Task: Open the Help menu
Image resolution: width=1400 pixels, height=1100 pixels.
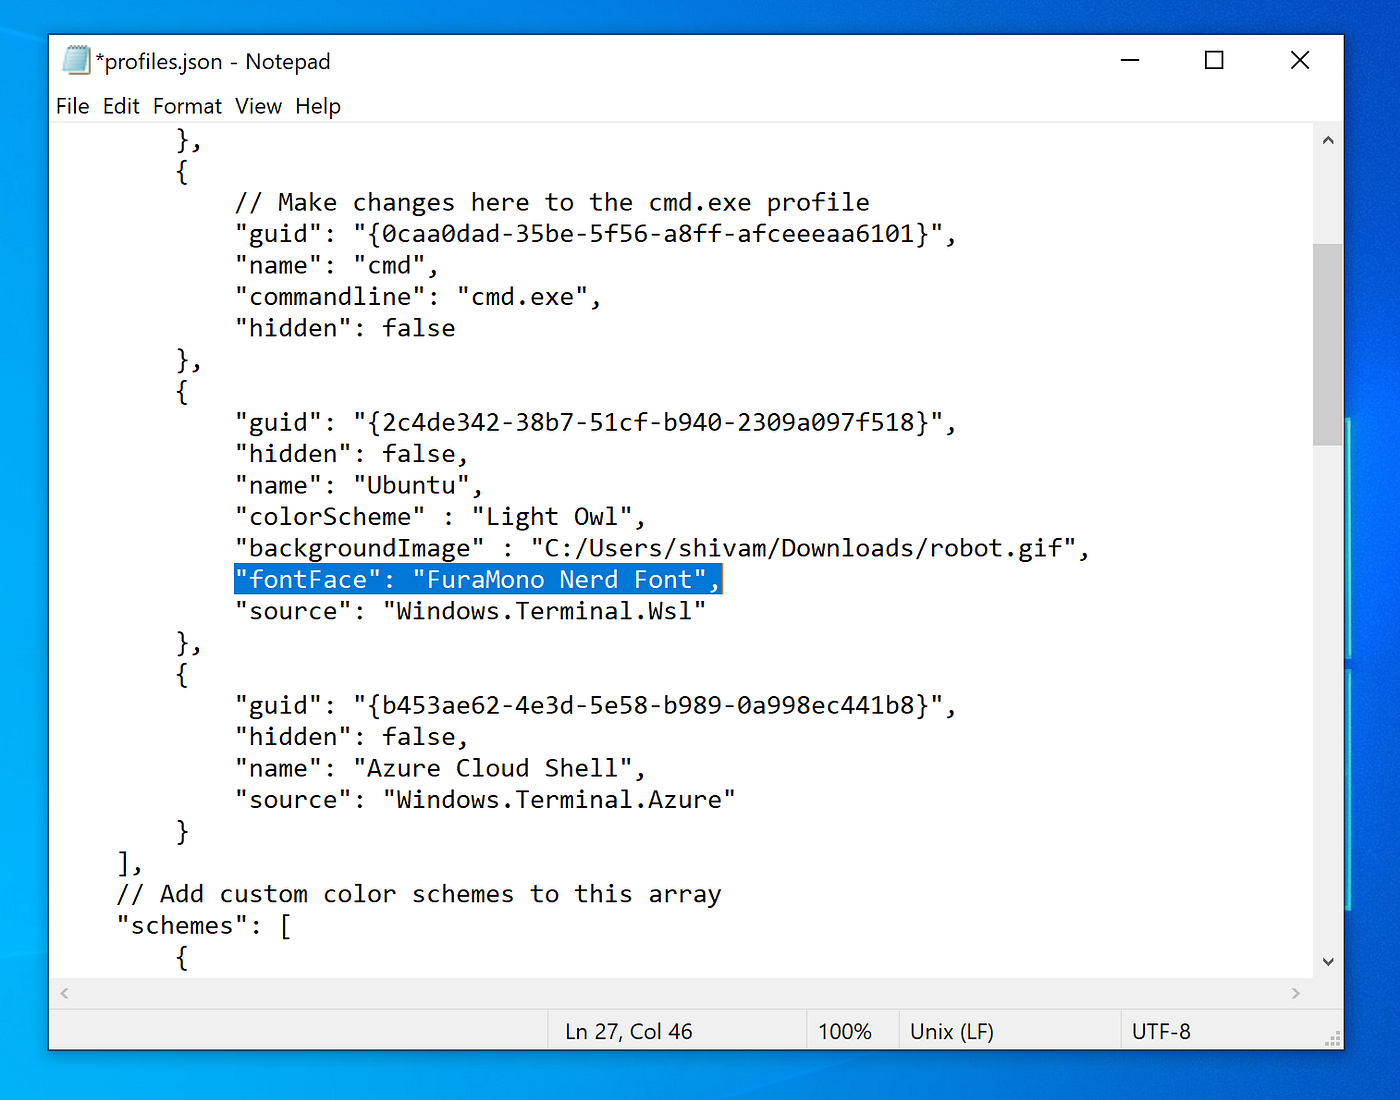Action: click(x=317, y=106)
